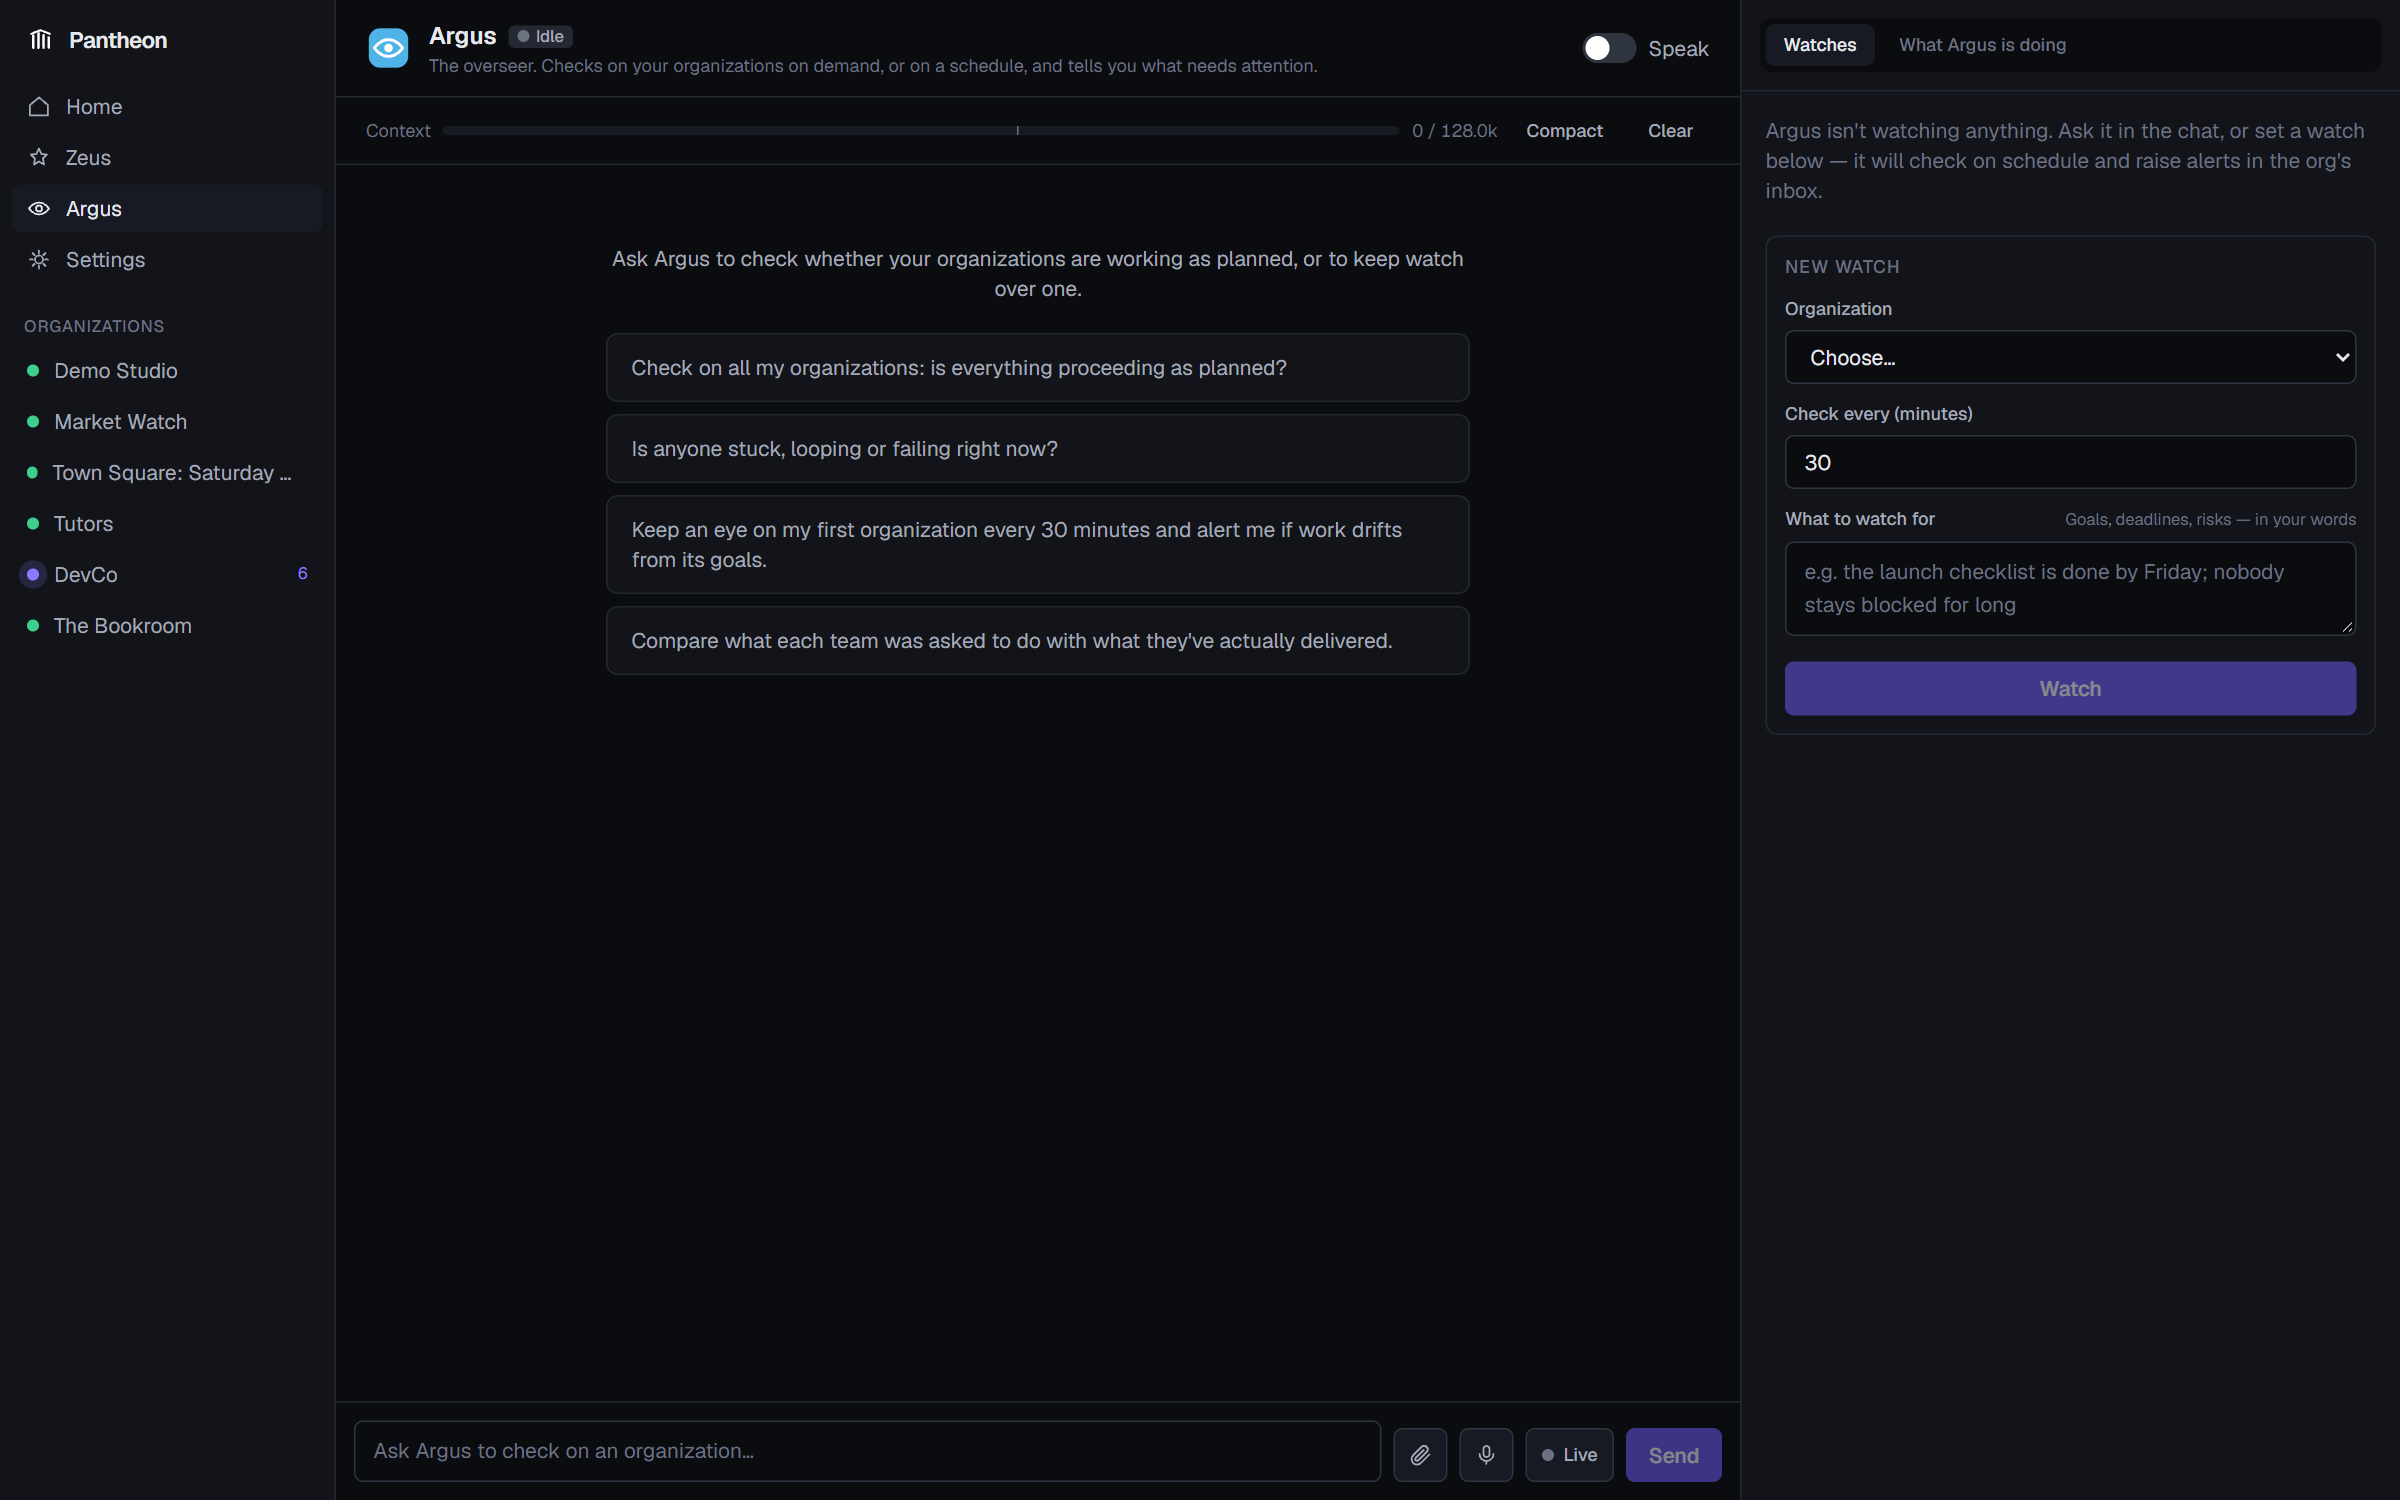The image size is (2400, 1500).
Task: Click the Ask Argus chat input
Action: pos(867,1452)
